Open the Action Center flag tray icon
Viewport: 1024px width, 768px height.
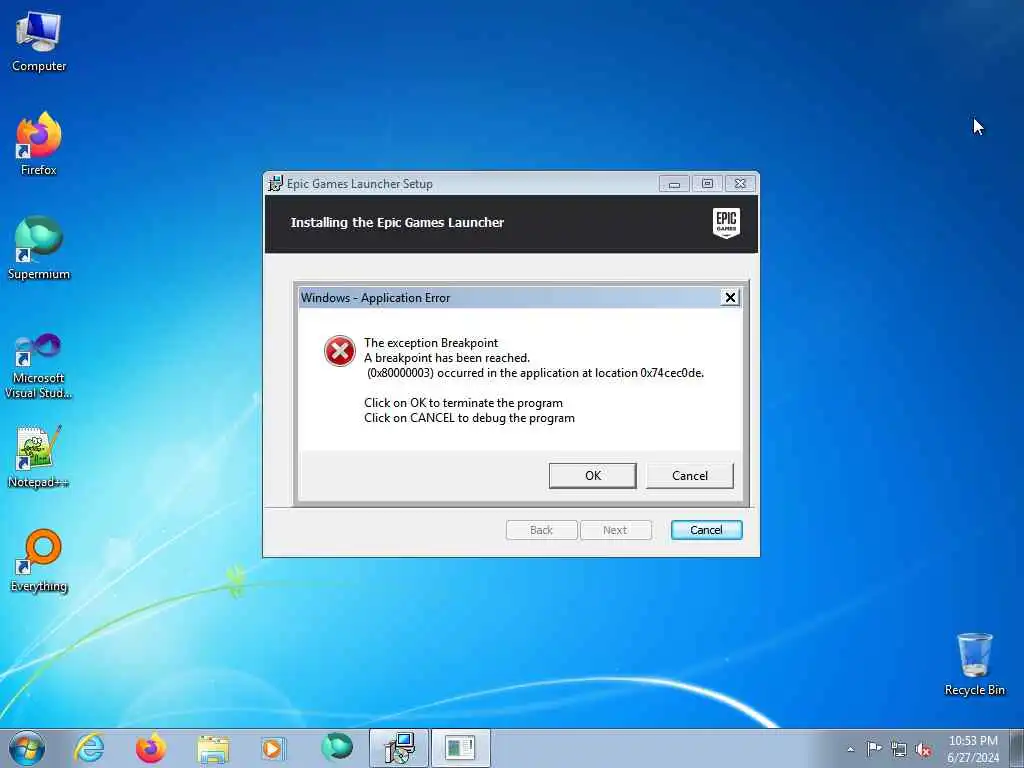tap(874, 749)
